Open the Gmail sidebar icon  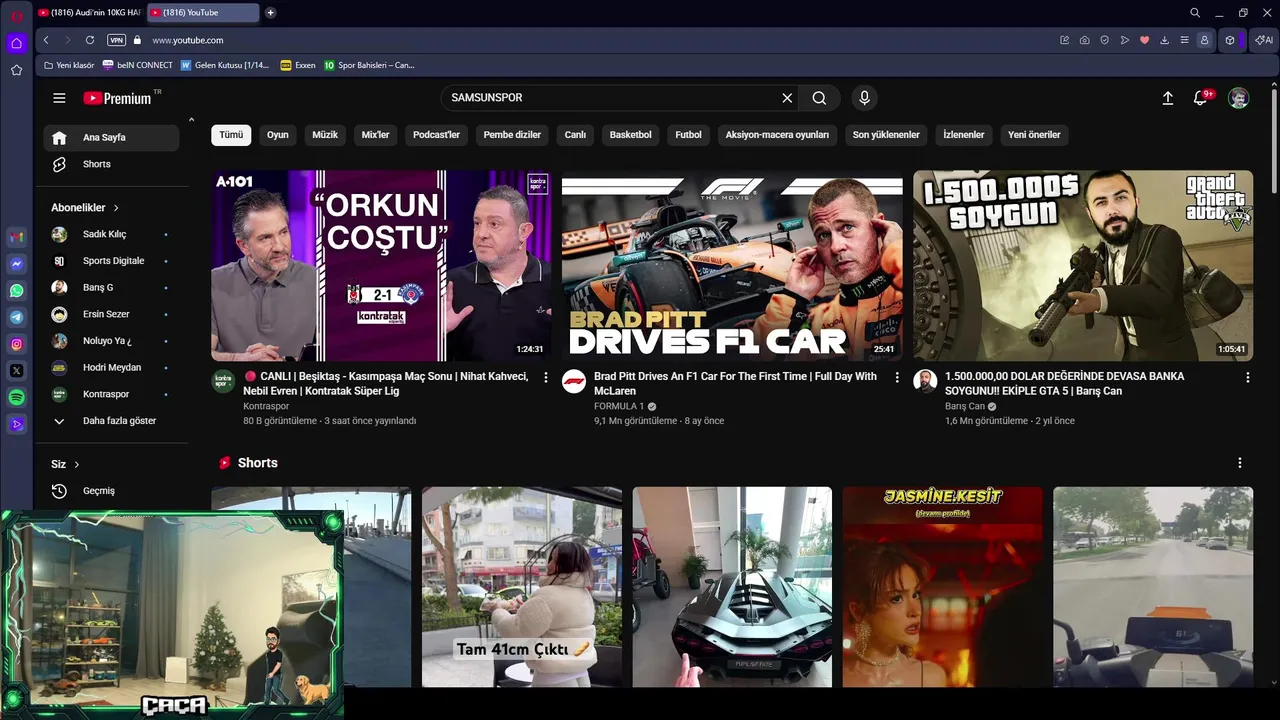[17, 237]
